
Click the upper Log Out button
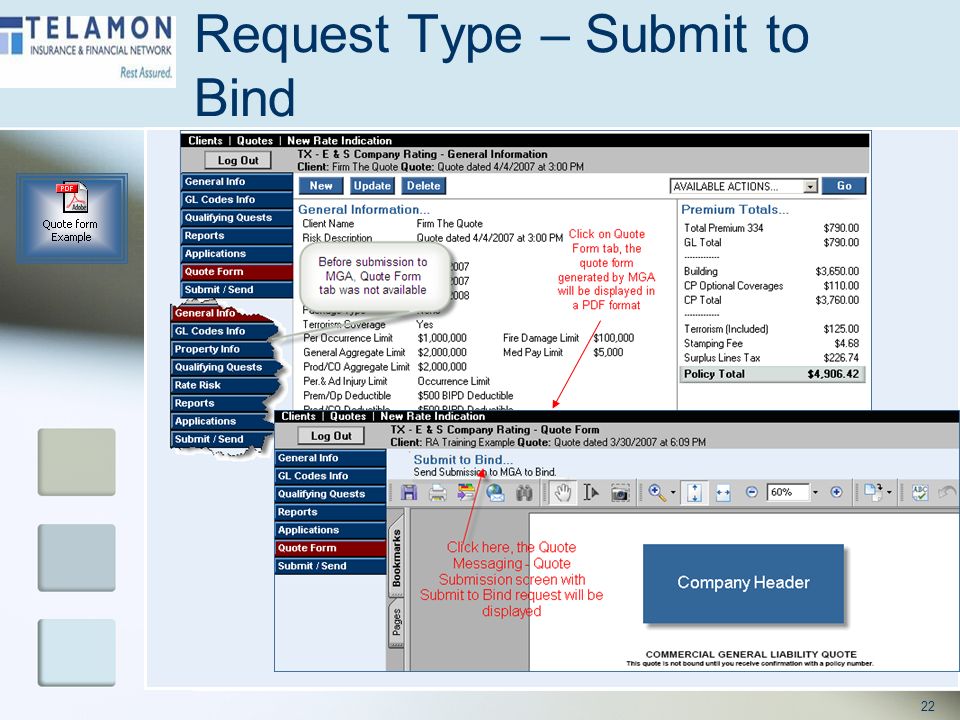coord(238,160)
